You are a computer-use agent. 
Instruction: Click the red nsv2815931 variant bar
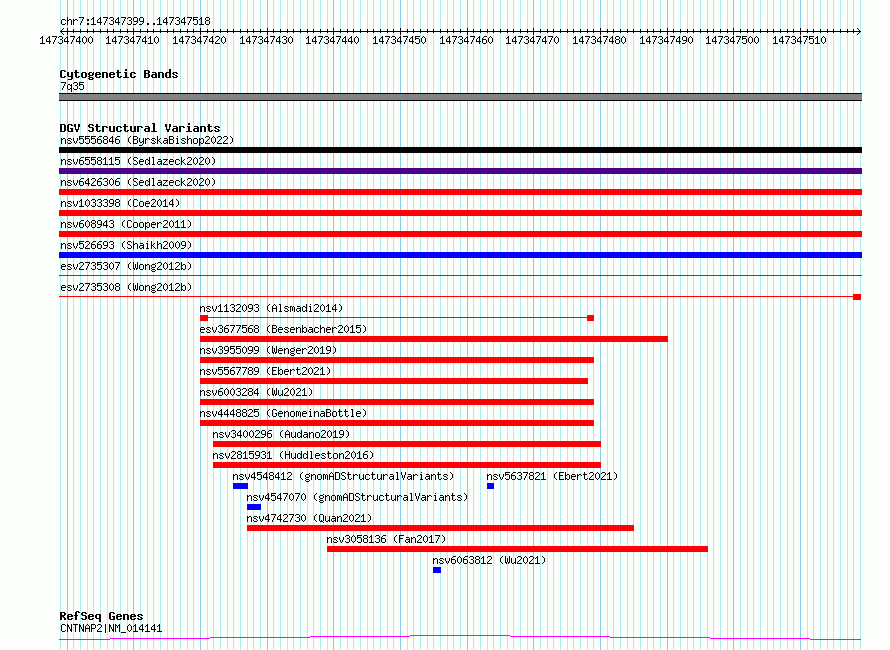(x=407, y=465)
